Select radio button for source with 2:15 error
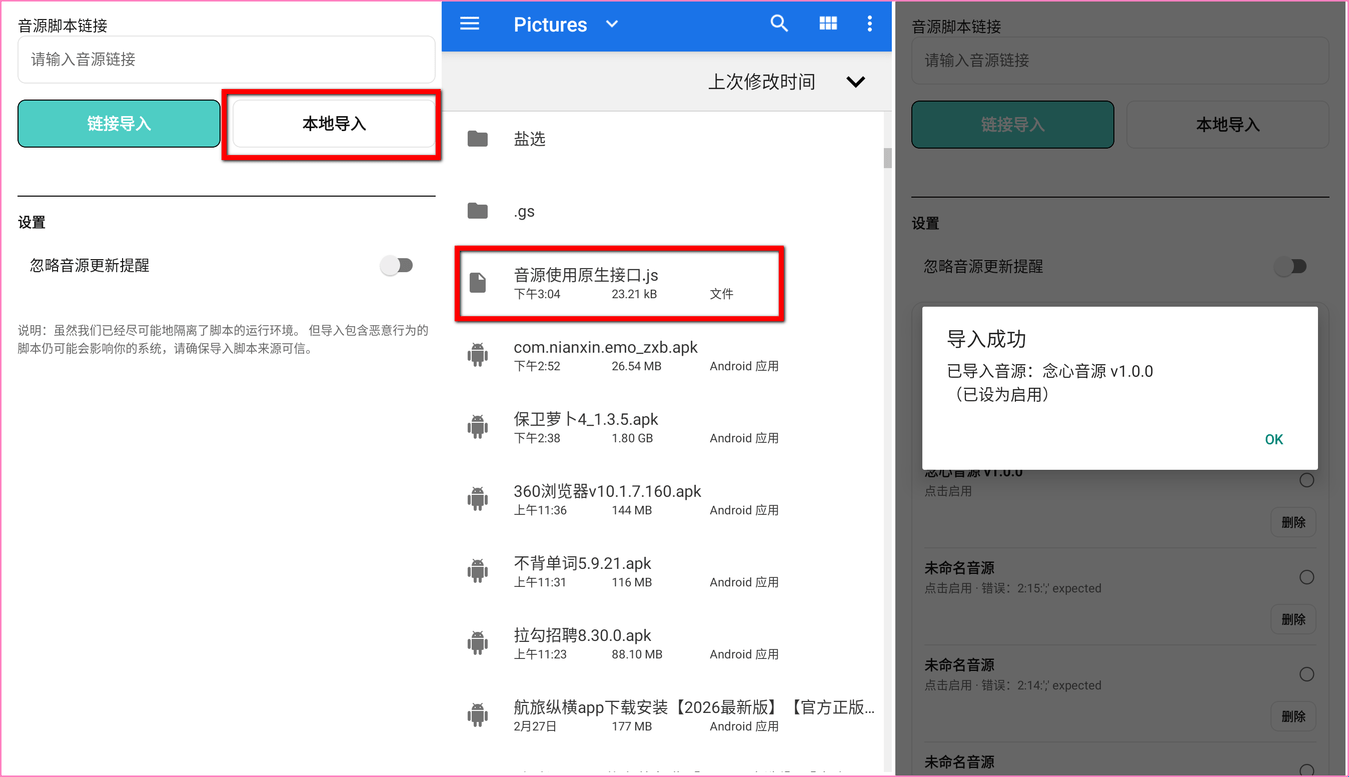This screenshot has width=1349, height=777. [x=1306, y=577]
